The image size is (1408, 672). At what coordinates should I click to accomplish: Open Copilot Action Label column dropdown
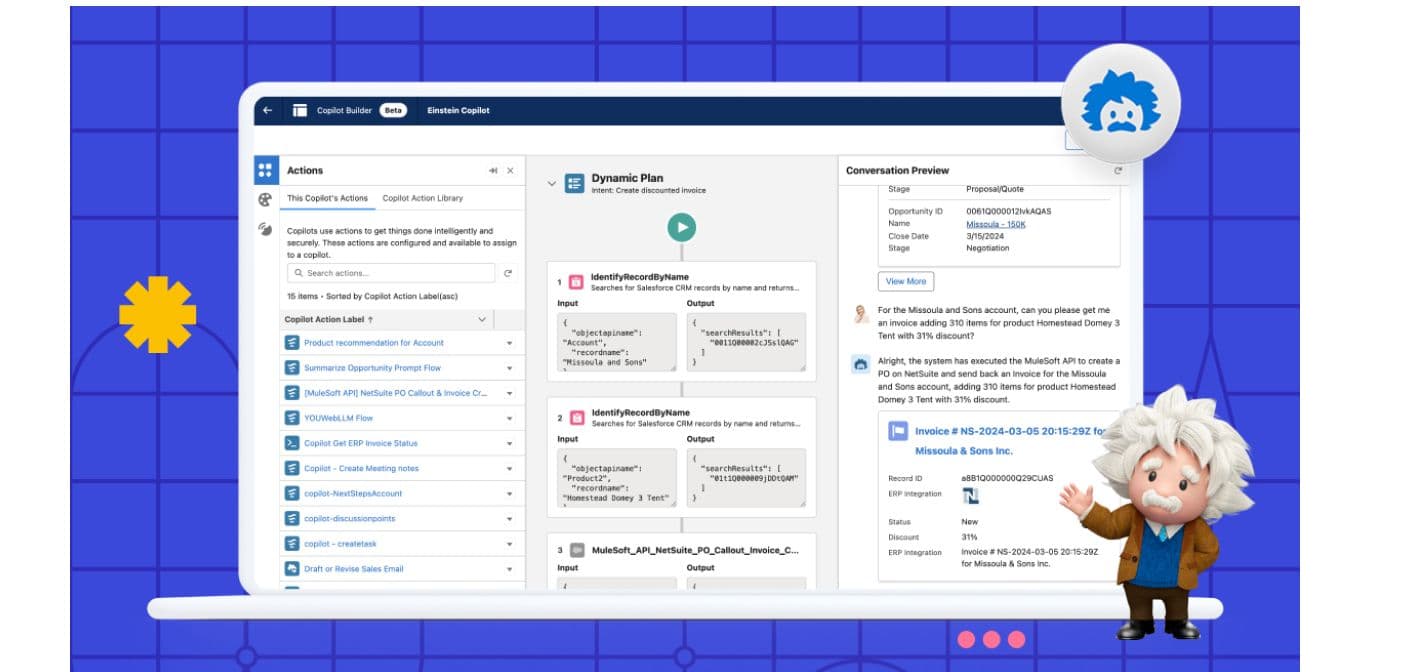[x=482, y=320]
